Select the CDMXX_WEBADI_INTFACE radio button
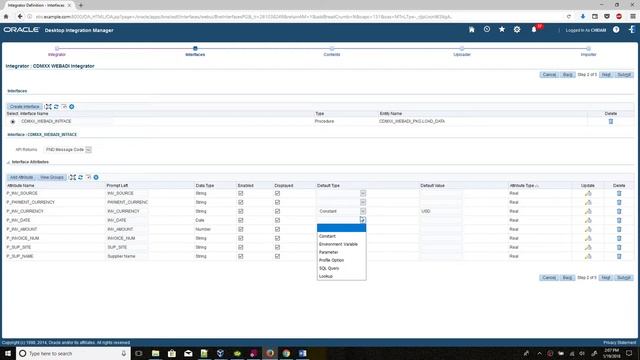This screenshot has height=360, width=640. [x=13, y=122]
